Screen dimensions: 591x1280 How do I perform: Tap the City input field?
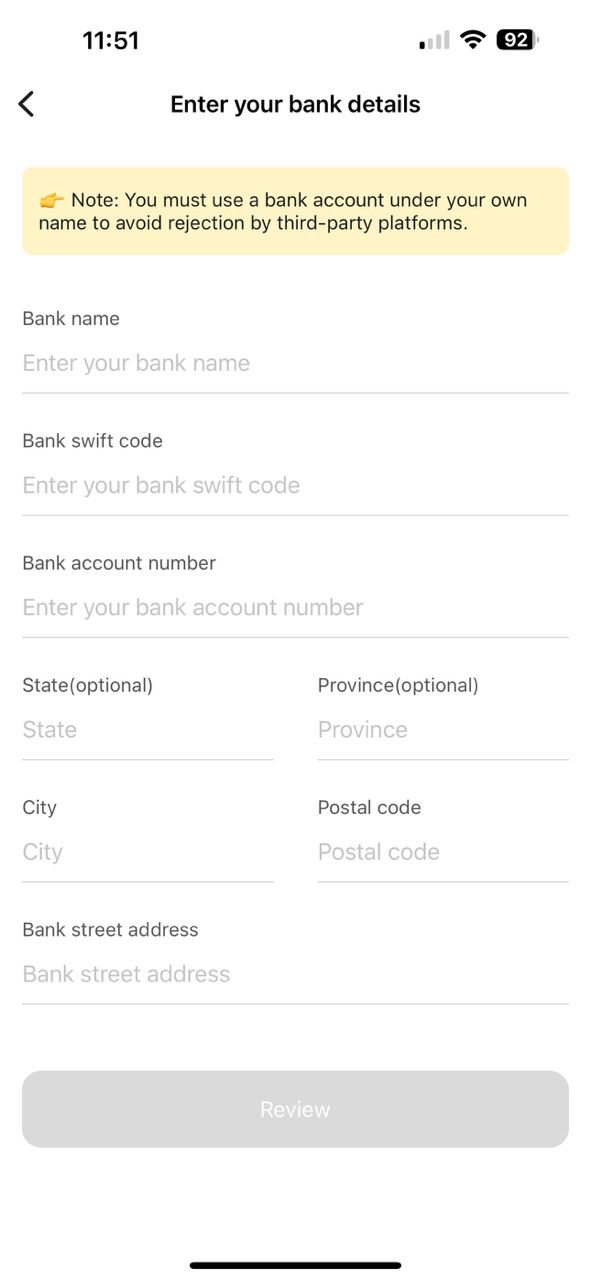click(148, 851)
